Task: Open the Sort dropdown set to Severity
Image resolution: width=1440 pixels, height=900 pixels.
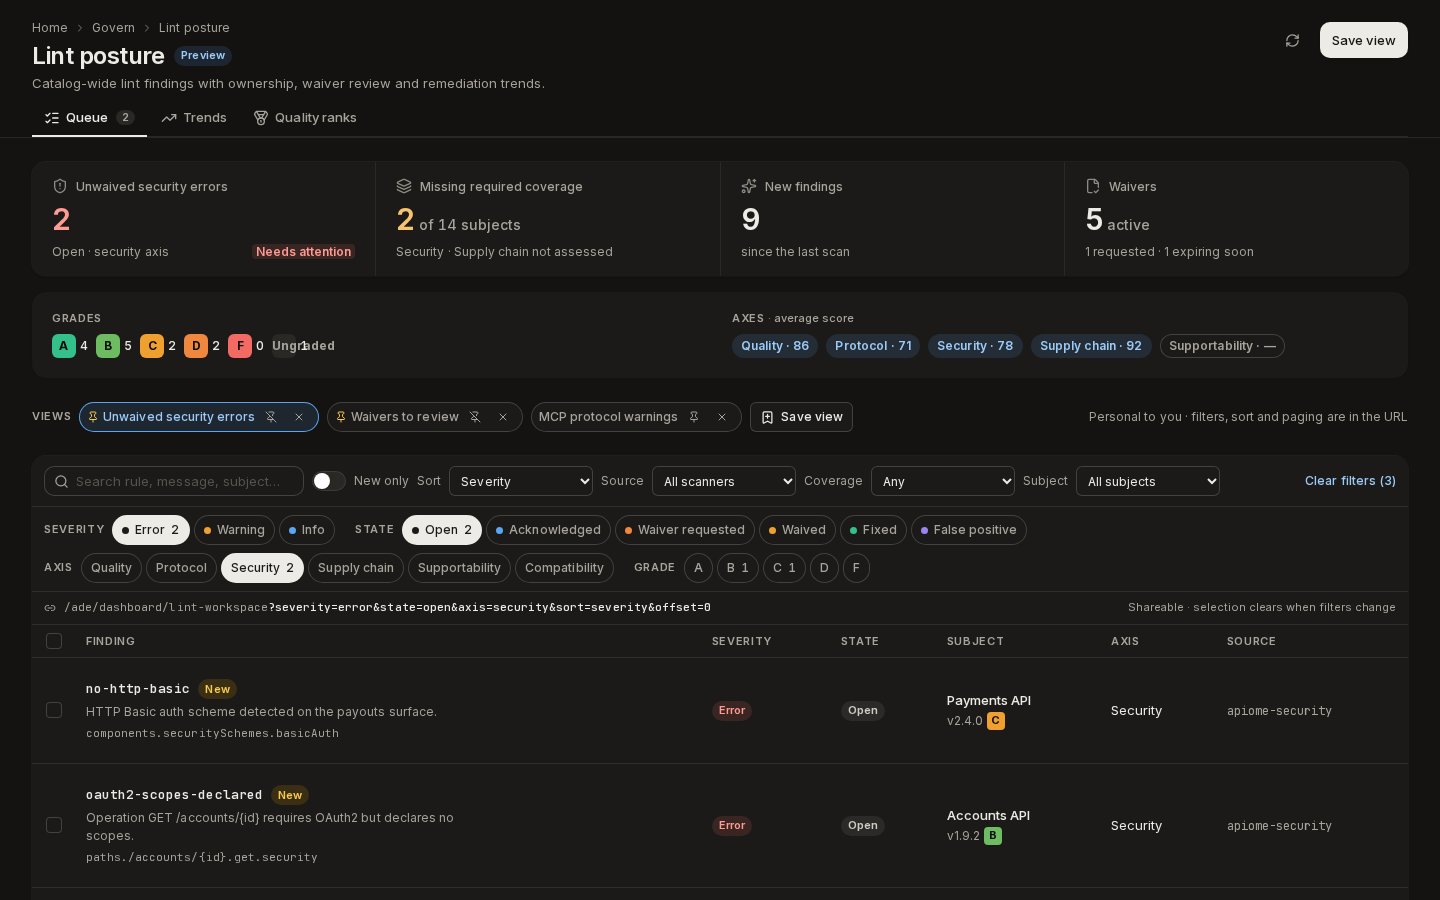Action: 521,481
